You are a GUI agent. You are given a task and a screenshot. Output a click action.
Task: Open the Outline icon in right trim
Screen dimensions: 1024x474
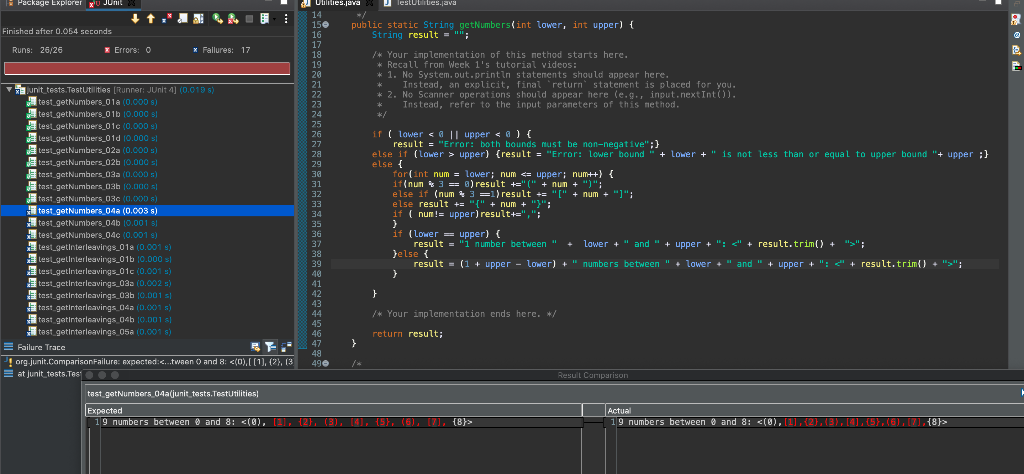tap(1016, 50)
